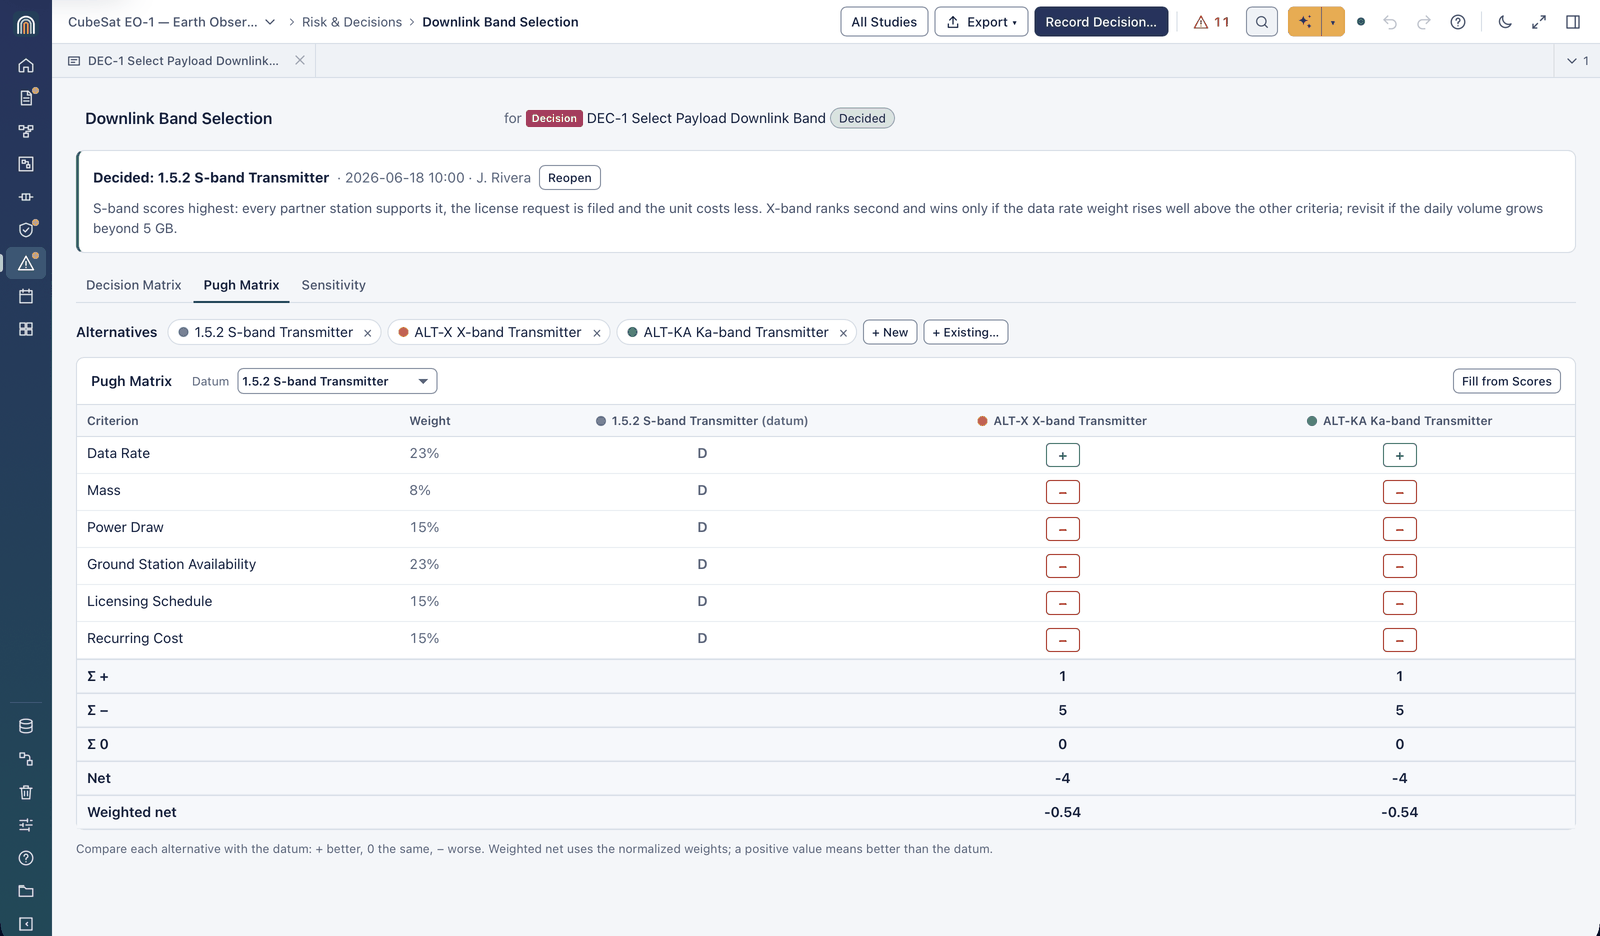Screen dimensions: 1600x936
Task: Open the Home icon in sidebar
Action: click(x=26, y=65)
